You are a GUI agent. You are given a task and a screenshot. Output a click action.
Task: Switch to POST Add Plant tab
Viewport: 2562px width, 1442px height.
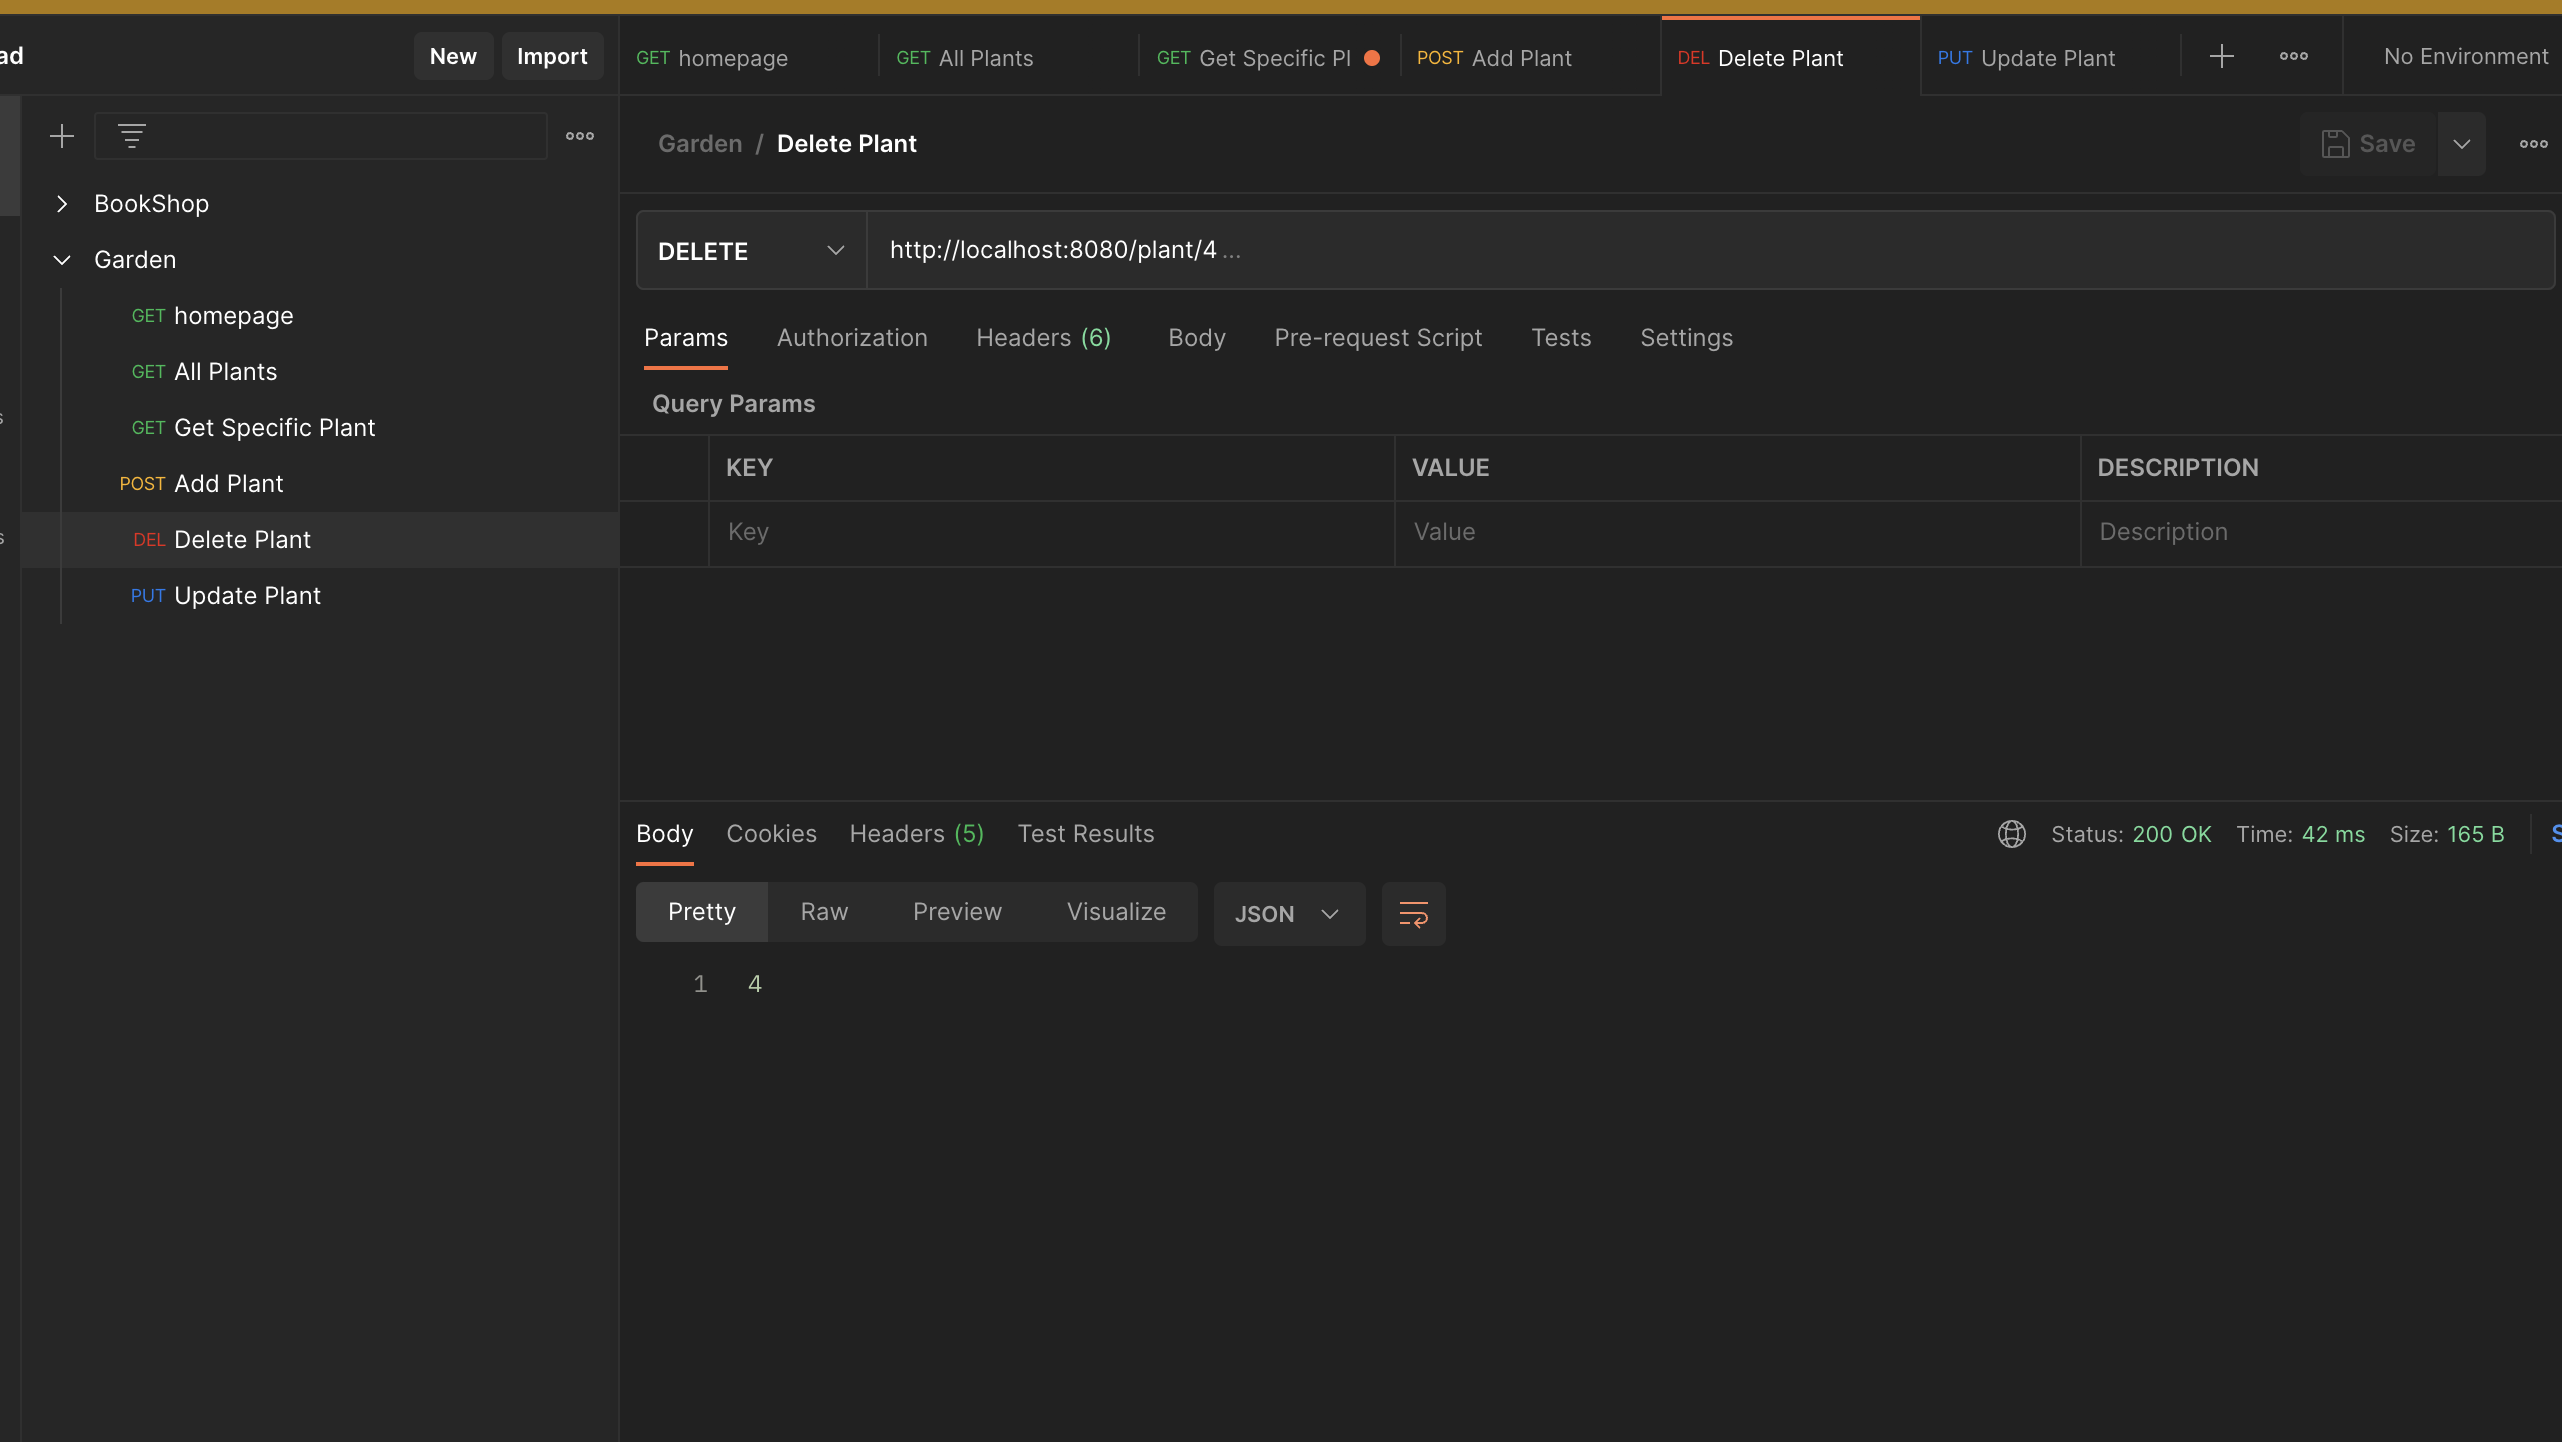1529,58
